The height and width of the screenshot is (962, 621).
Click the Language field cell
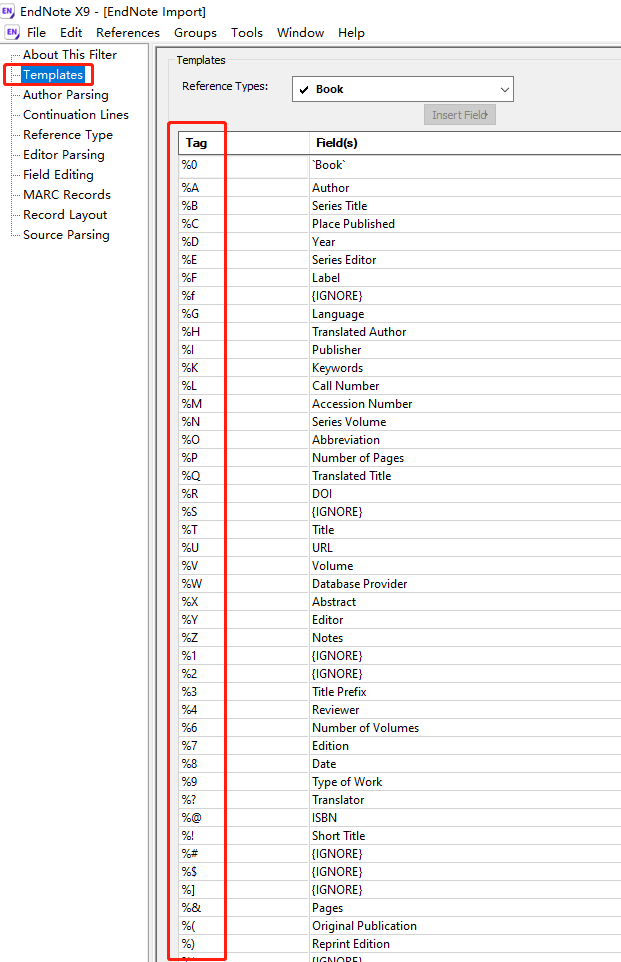[x=465, y=314]
